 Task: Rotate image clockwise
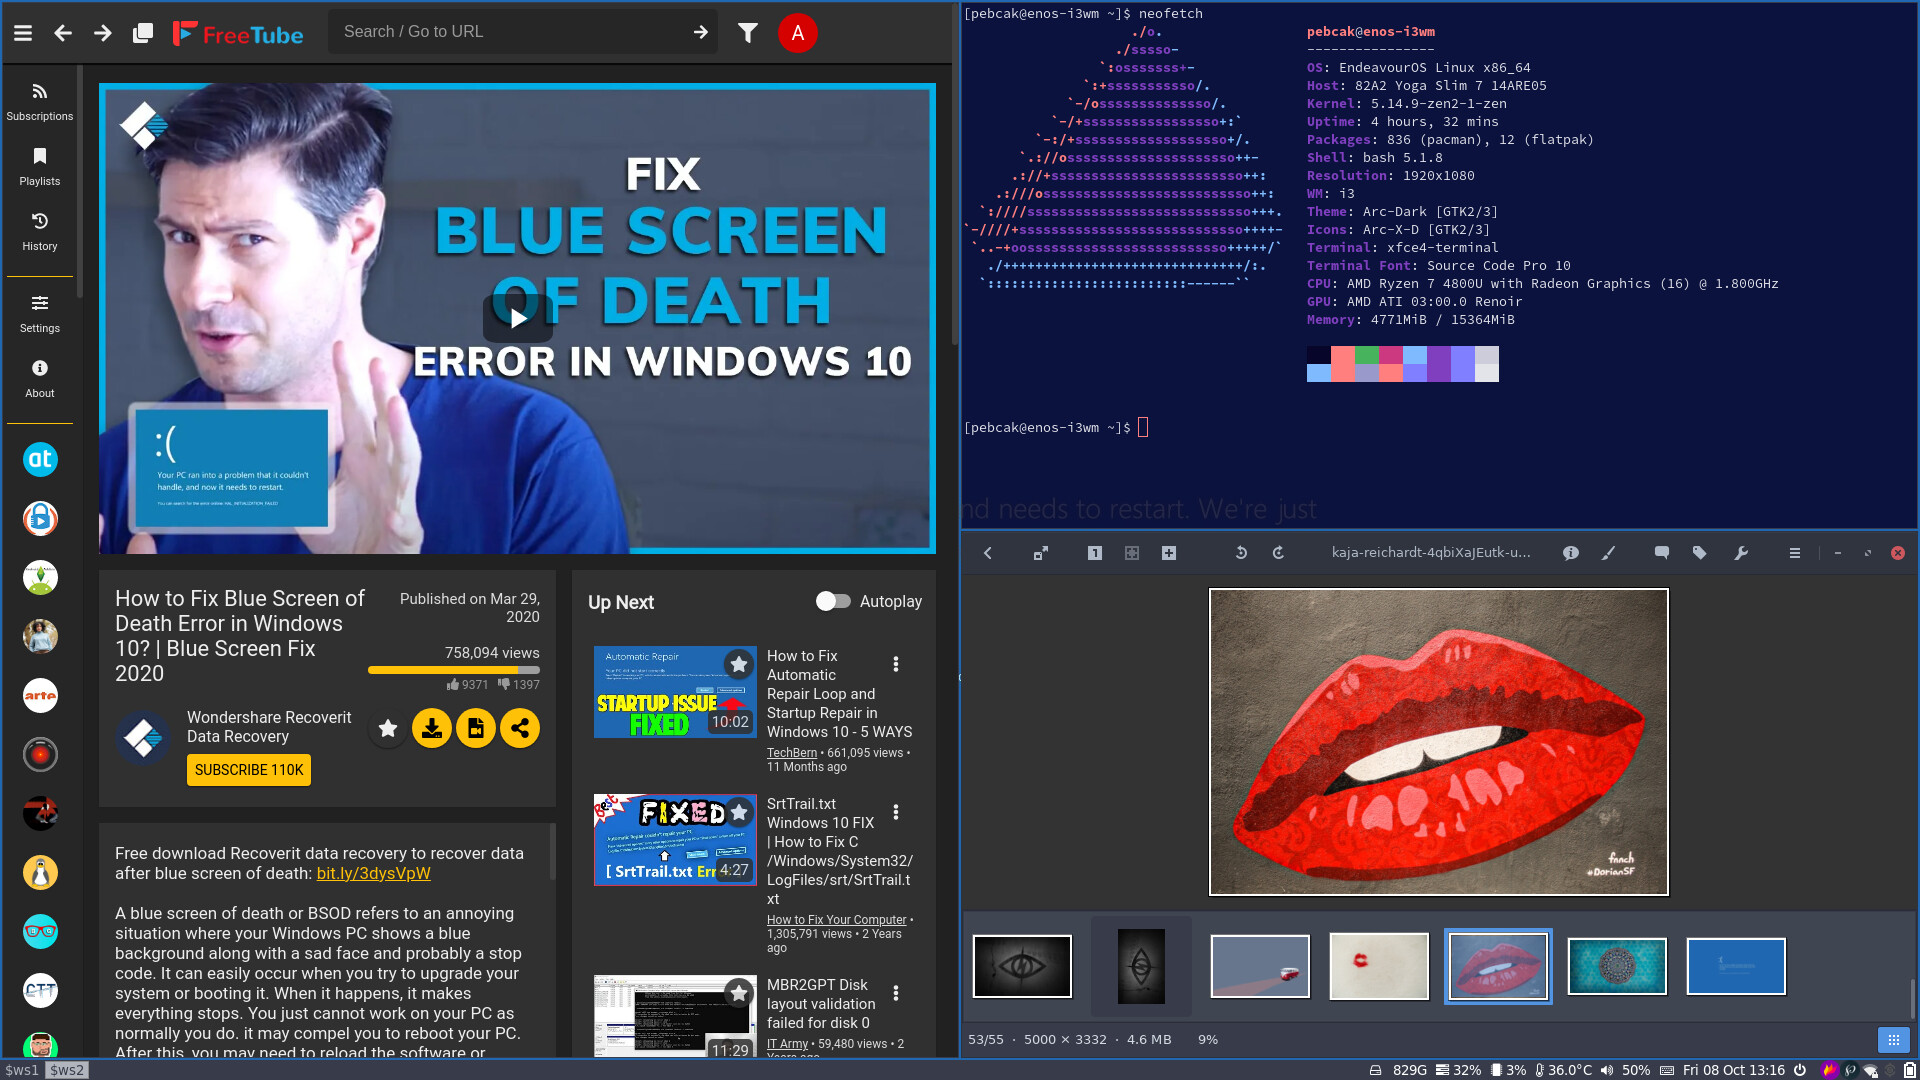click(1278, 553)
